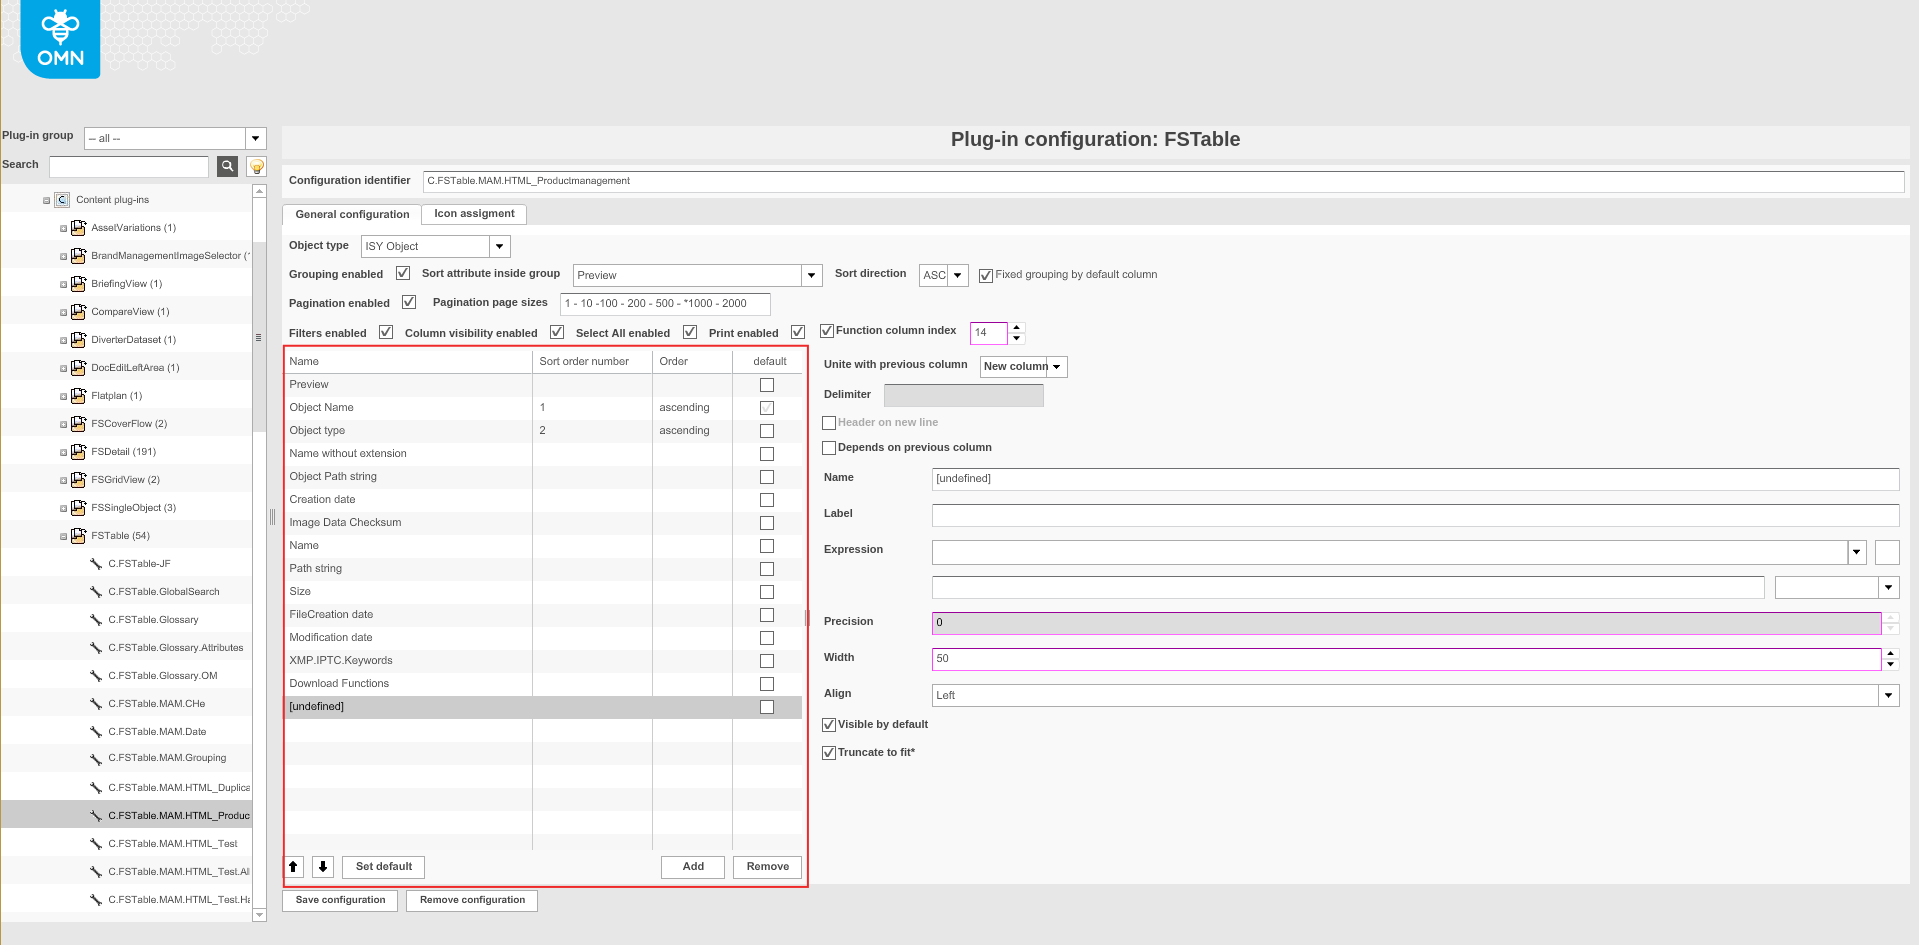
Task: Click the C icon beside Content plug-ins
Action: tap(61, 199)
